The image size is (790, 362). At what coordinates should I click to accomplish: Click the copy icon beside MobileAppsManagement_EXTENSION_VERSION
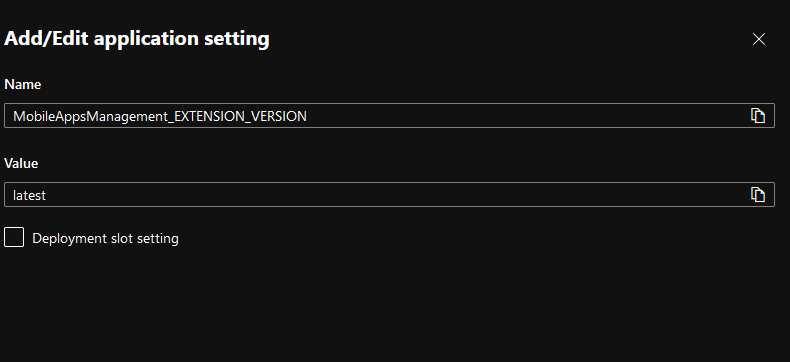[758, 116]
